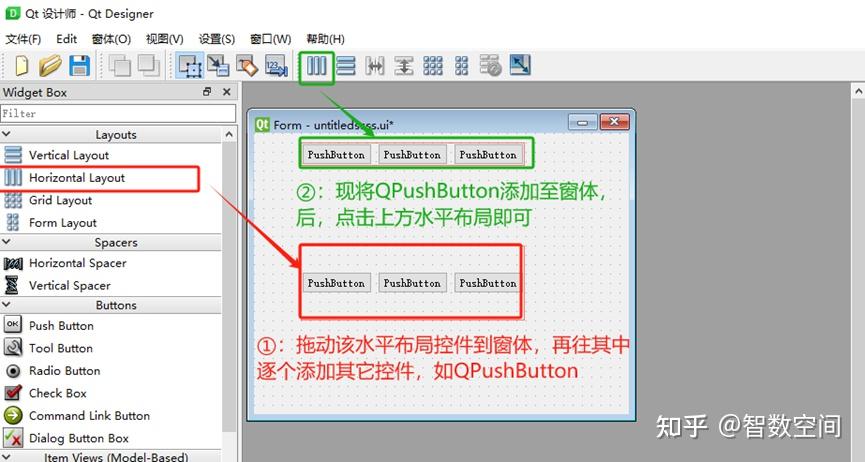Switch to Edit Tab Order mode

pyautogui.click(x=276, y=66)
